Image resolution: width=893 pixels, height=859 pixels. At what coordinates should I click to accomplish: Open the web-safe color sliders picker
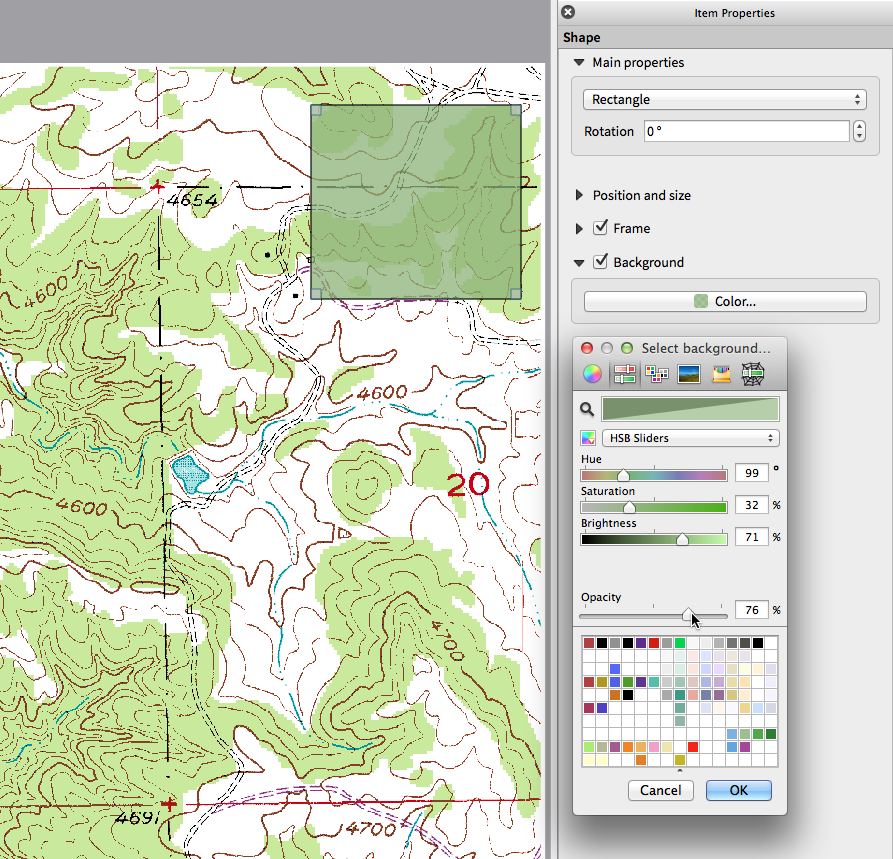tap(752, 375)
